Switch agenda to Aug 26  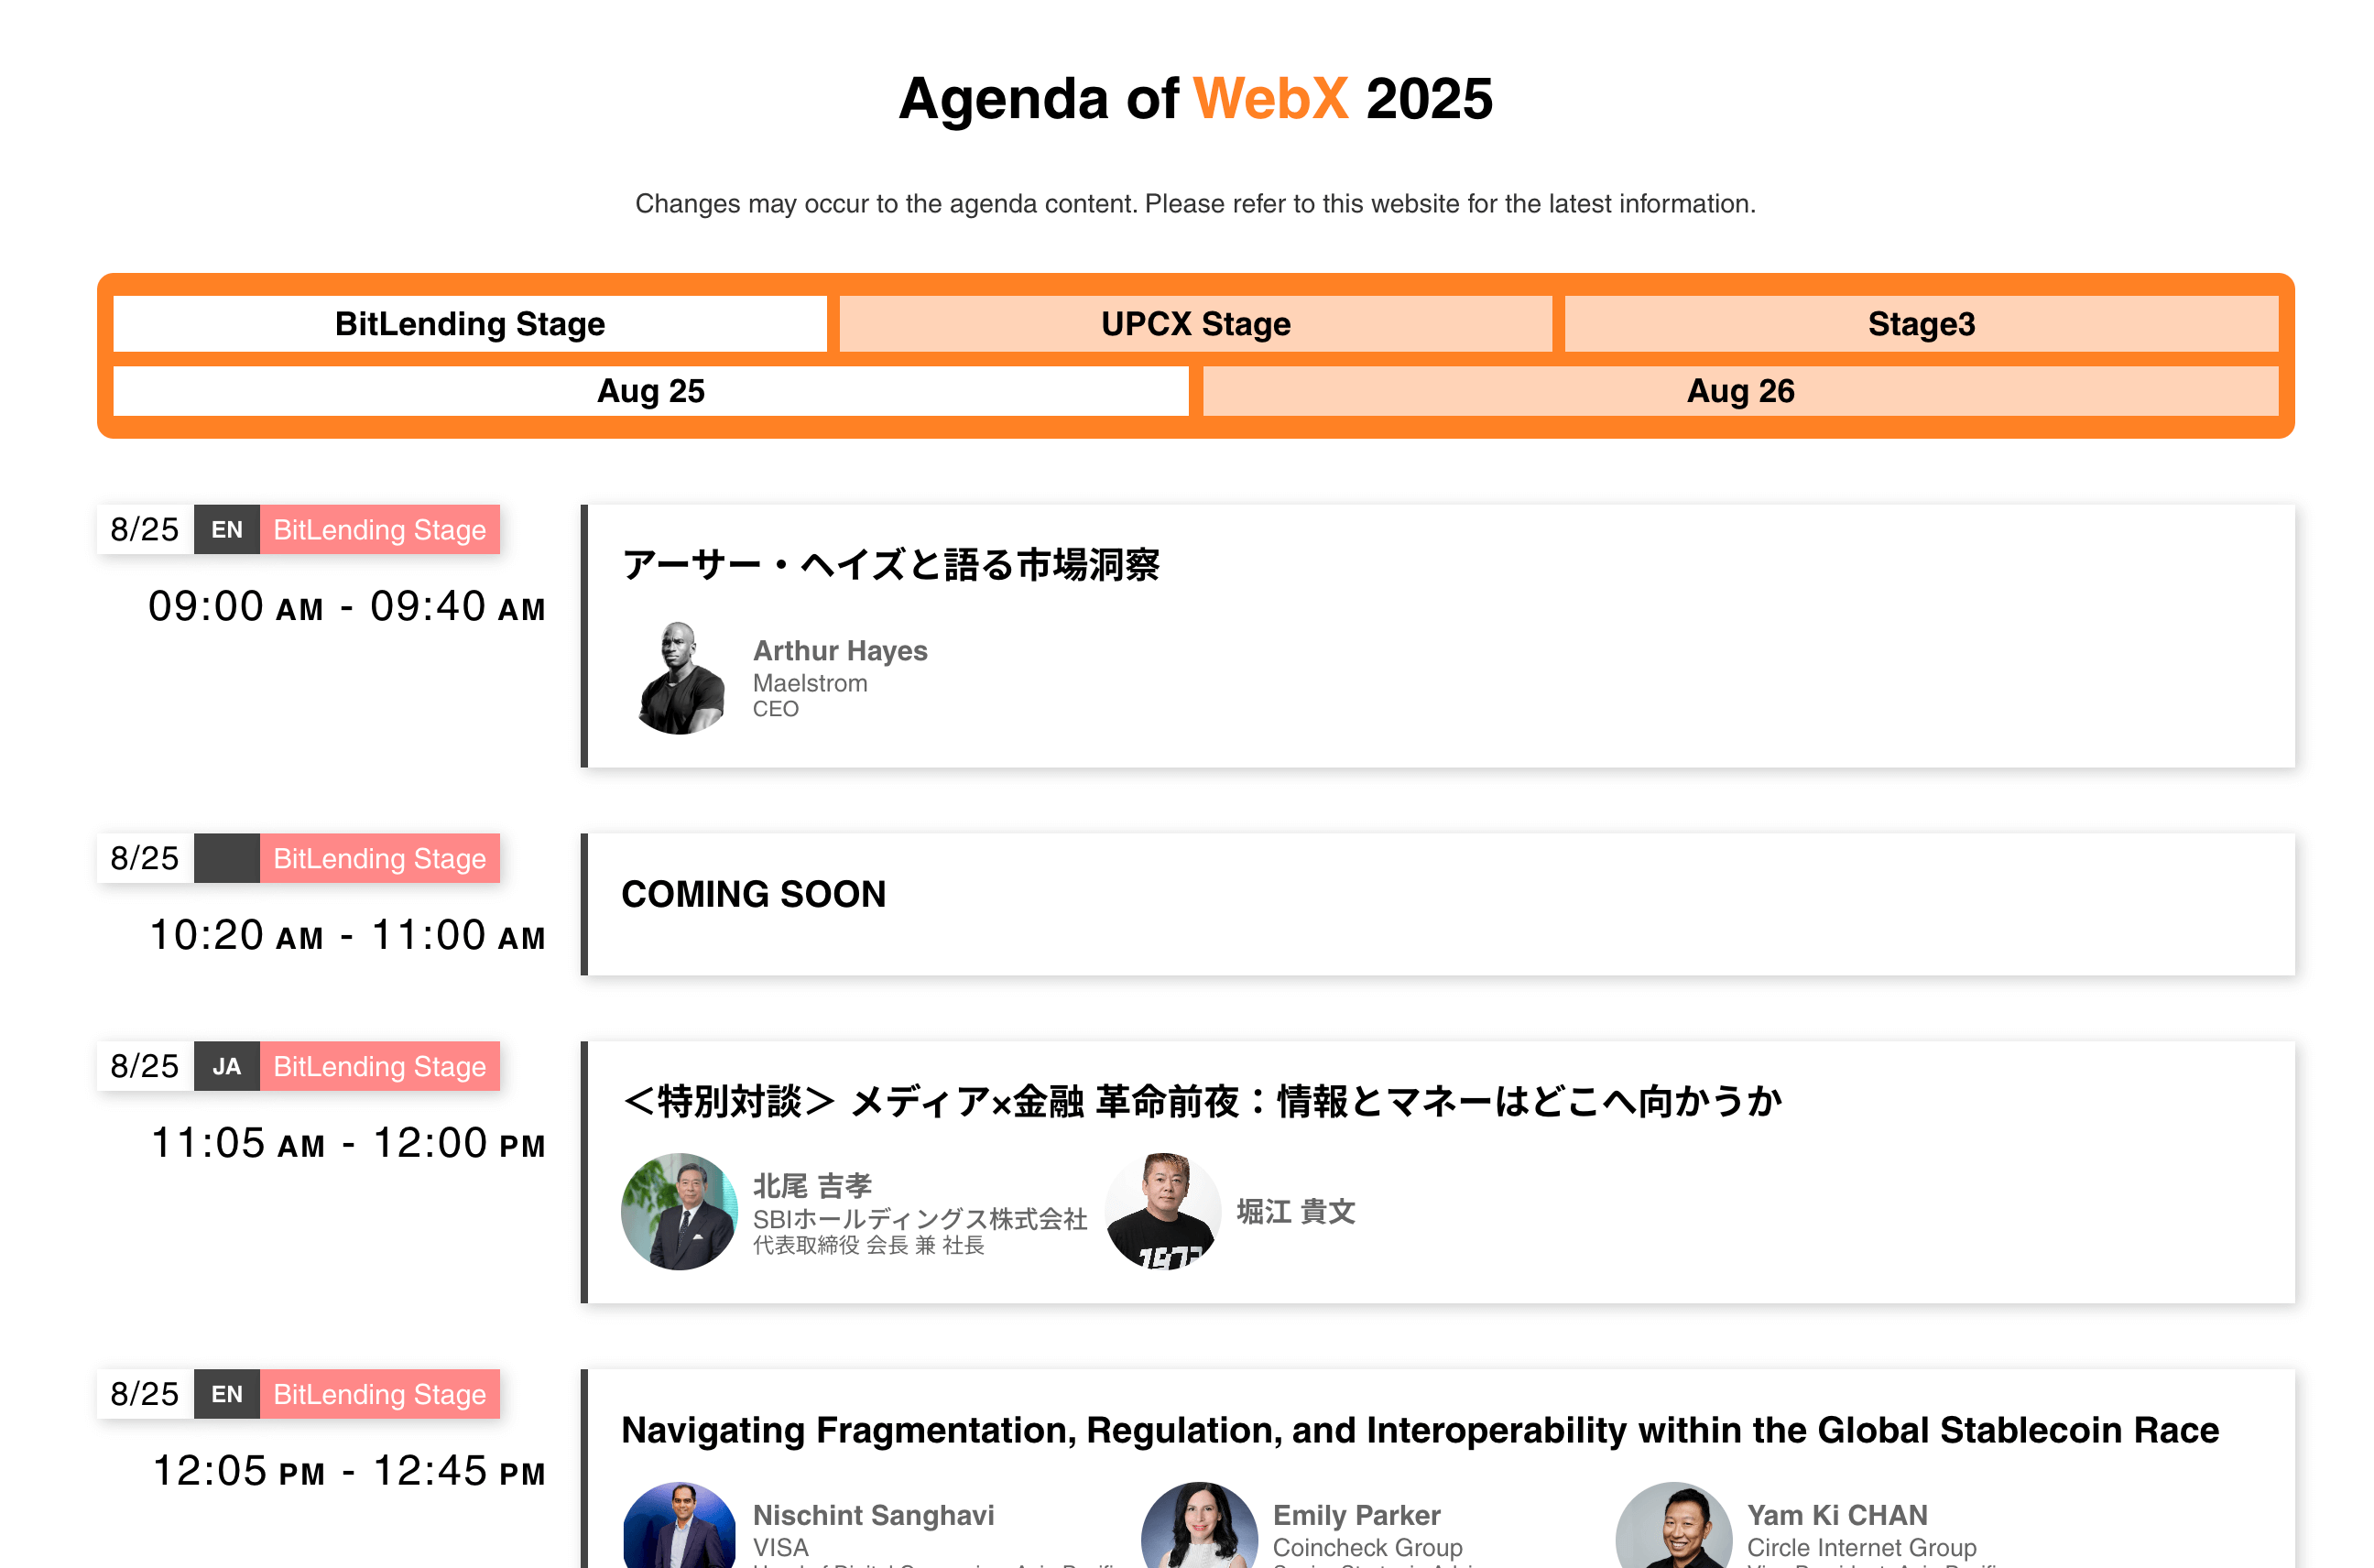point(1739,391)
